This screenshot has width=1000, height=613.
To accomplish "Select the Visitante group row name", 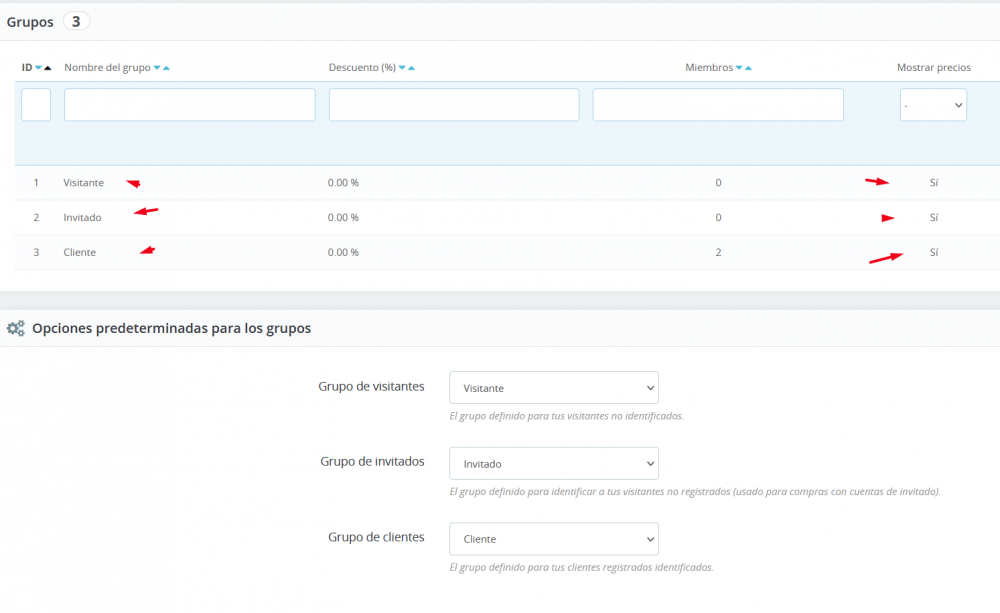I will click(84, 183).
